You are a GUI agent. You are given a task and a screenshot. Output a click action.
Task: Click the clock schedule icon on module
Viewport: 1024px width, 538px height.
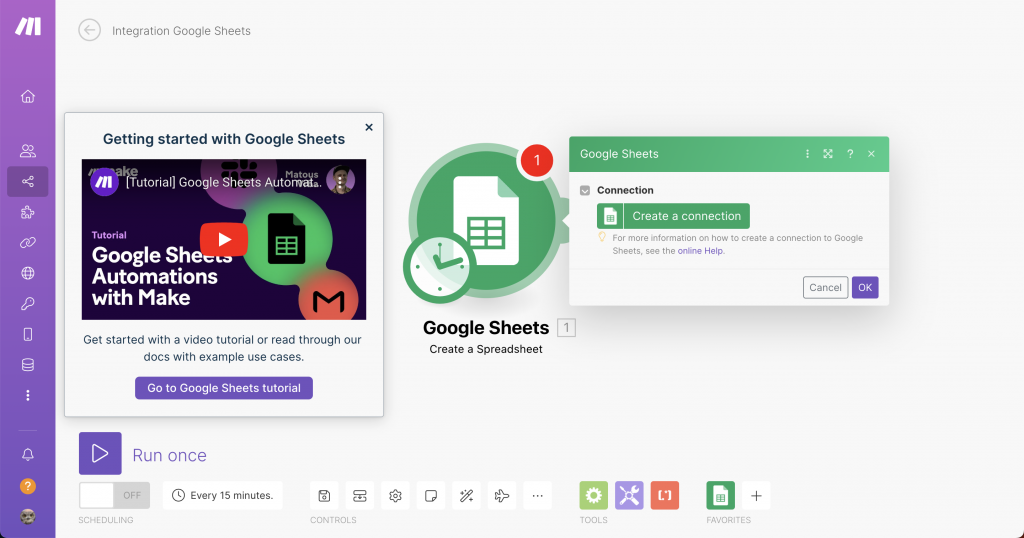tap(440, 268)
